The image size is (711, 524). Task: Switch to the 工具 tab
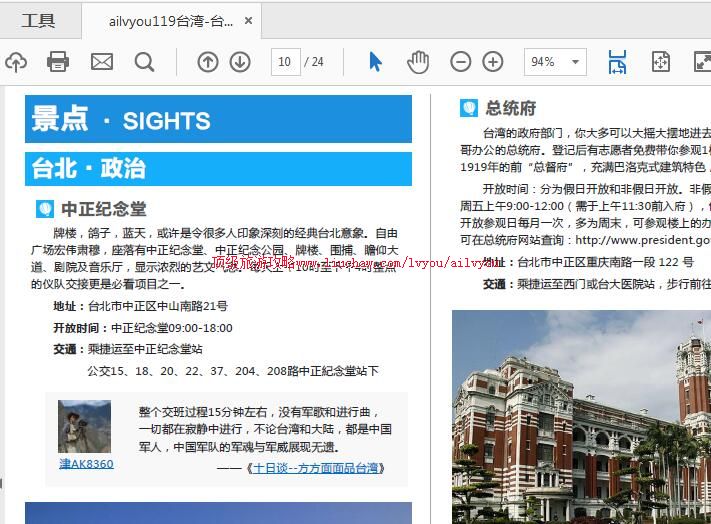click(x=38, y=21)
